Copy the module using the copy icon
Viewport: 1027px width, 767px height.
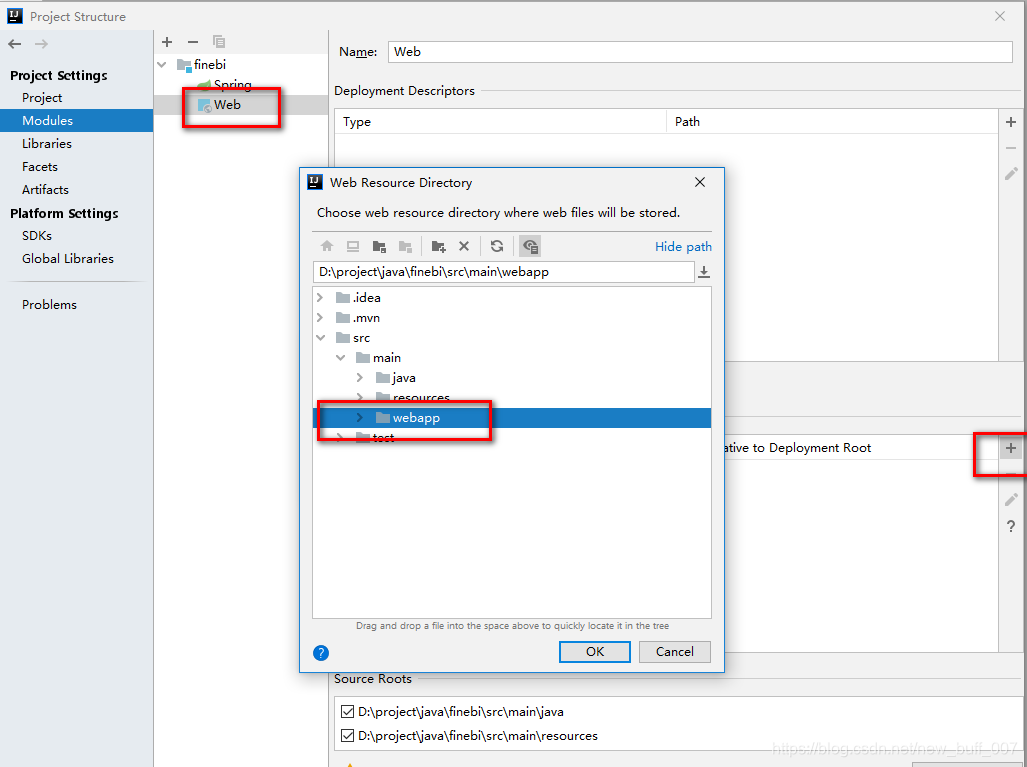click(218, 42)
